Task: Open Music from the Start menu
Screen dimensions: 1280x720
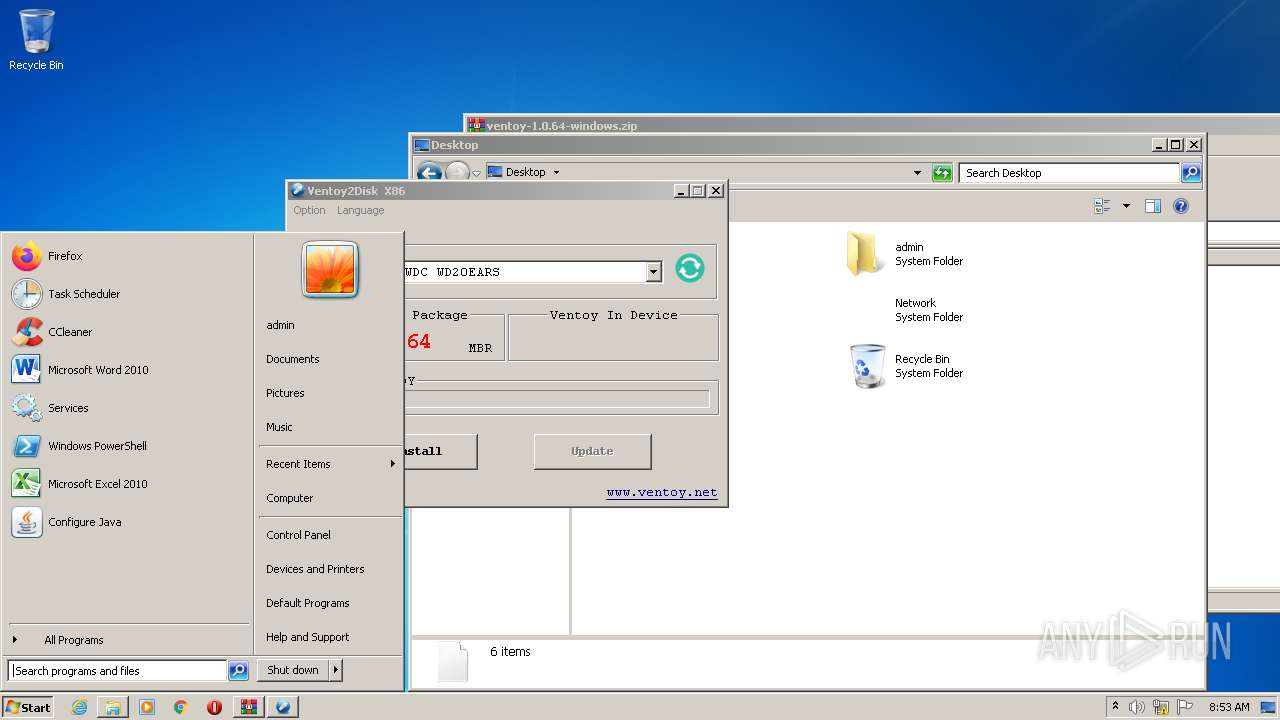Action: (330, 427)
